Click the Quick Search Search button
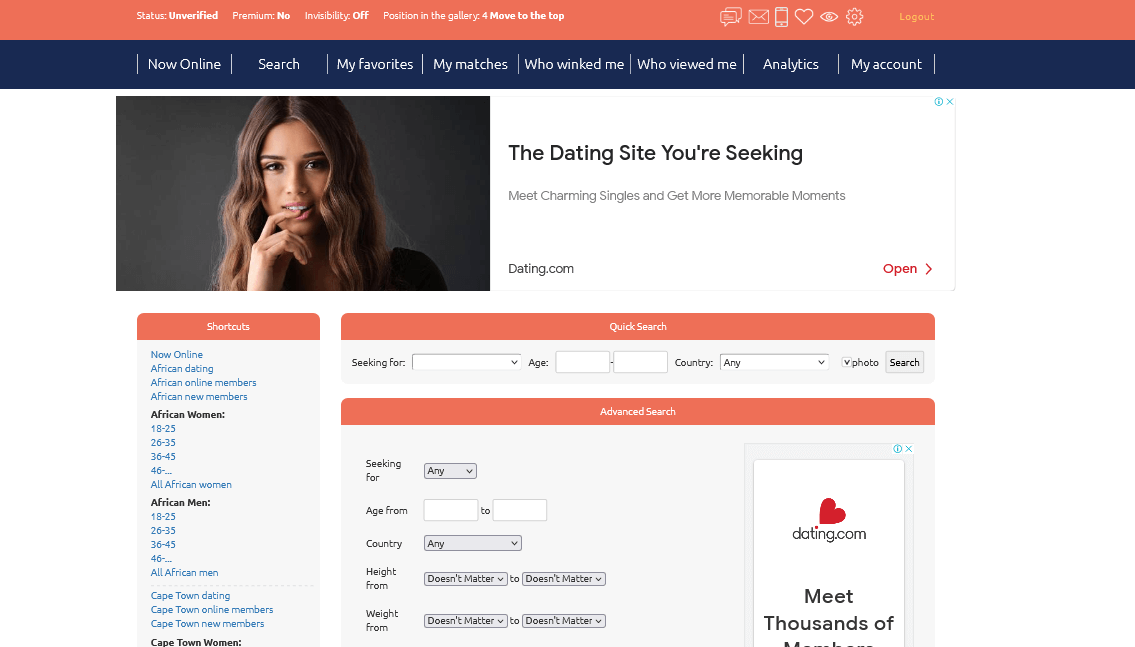Screen dimensions: 1135x647 904,362
